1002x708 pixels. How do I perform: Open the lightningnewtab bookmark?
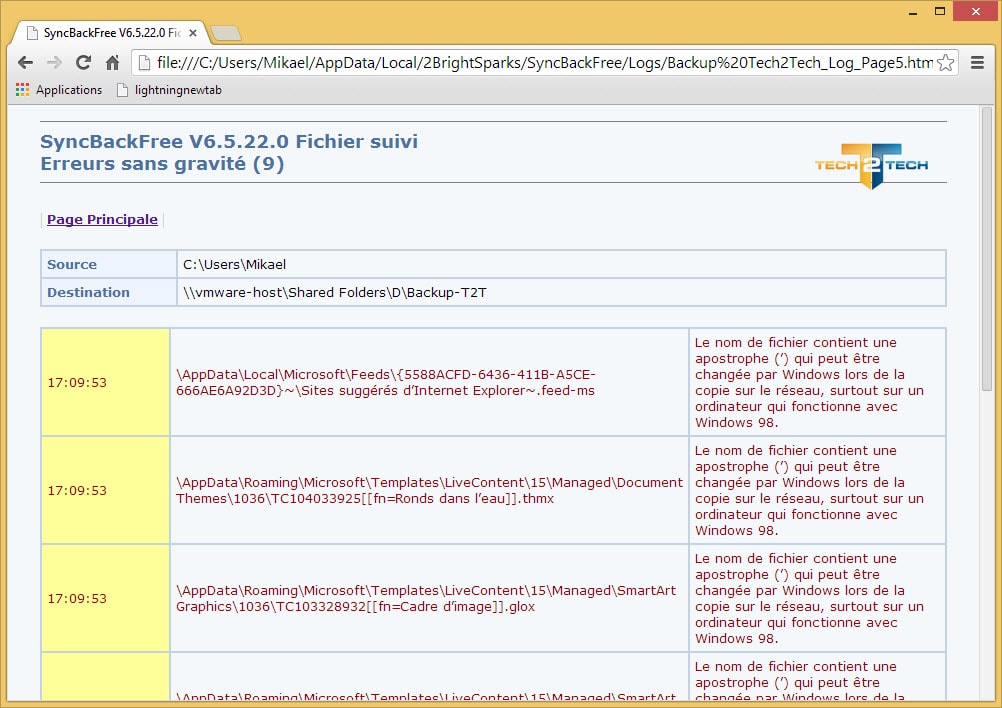(169, 90)
